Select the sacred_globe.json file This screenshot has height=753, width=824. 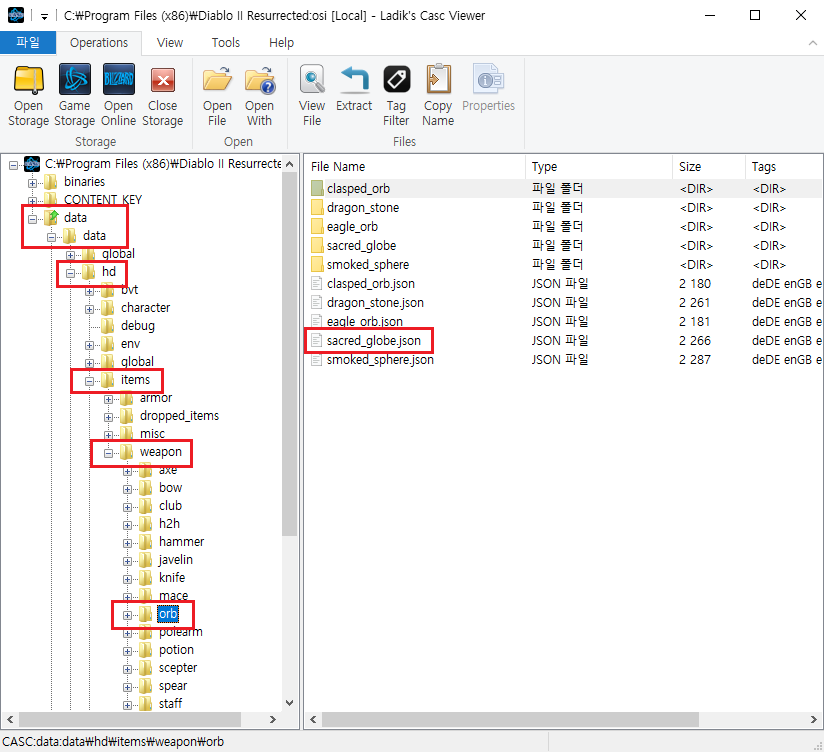click(374, 341)
